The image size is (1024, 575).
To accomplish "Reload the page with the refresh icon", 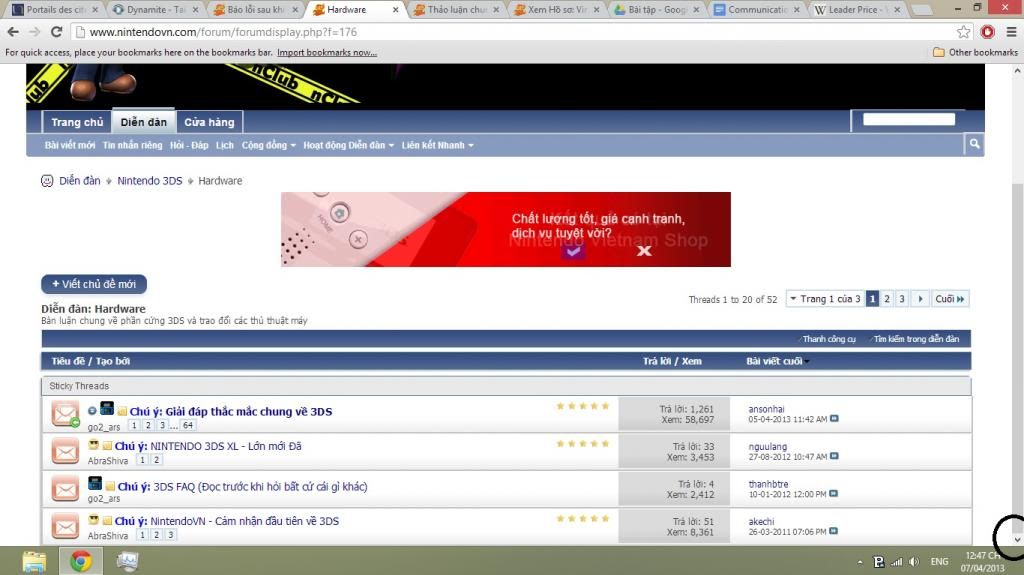I will 56,31.
